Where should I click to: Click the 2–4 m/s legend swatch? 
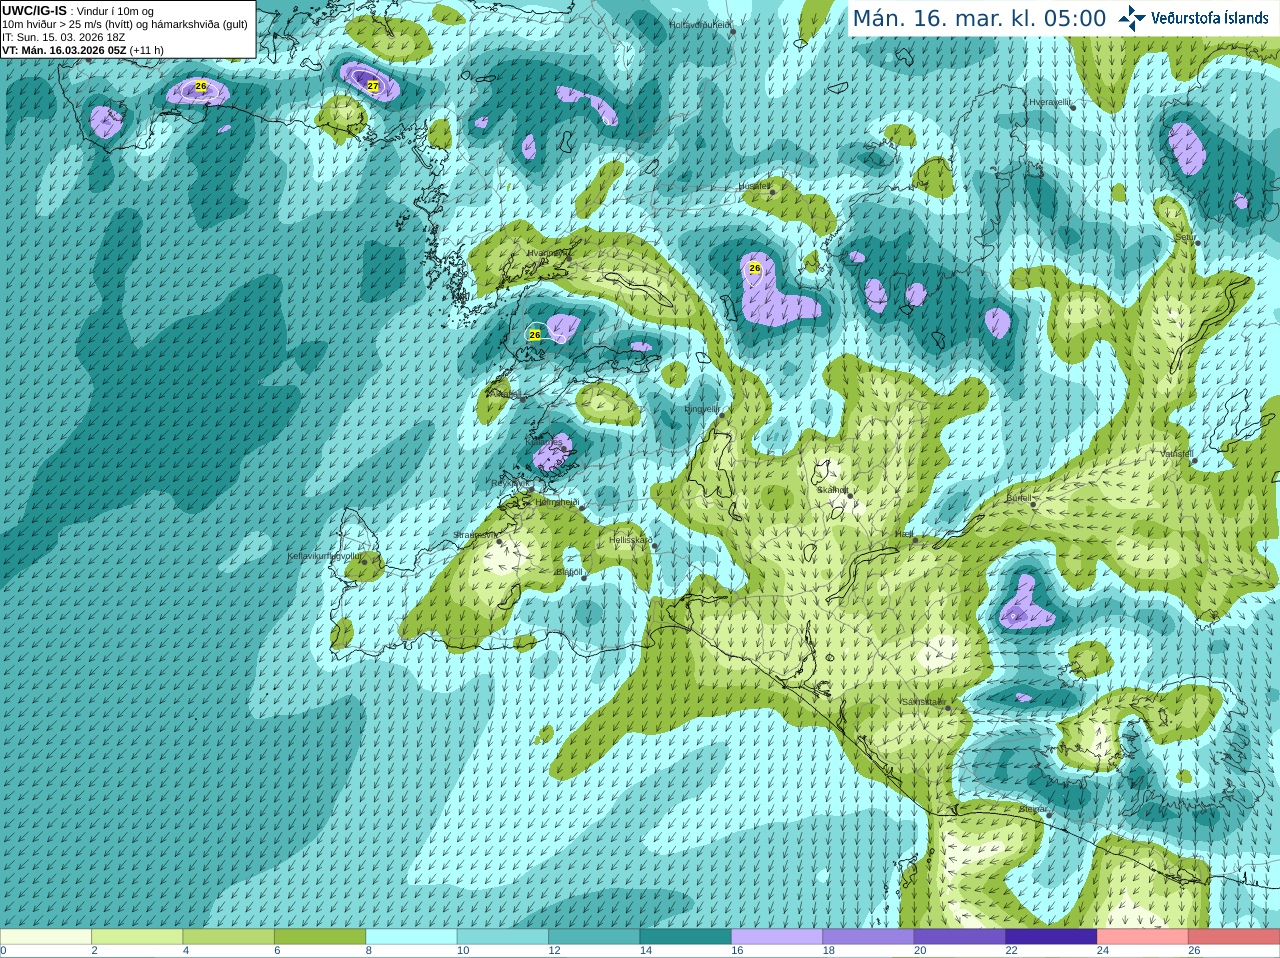[137, 937]
